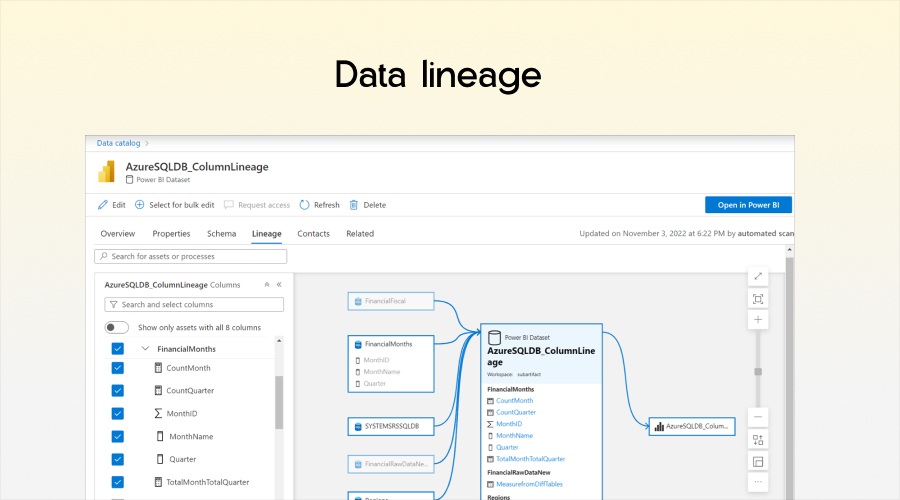Click the MeasurefromDiffTables link
This screenshot has width=900, height=500.
click(x=529, y=485)
